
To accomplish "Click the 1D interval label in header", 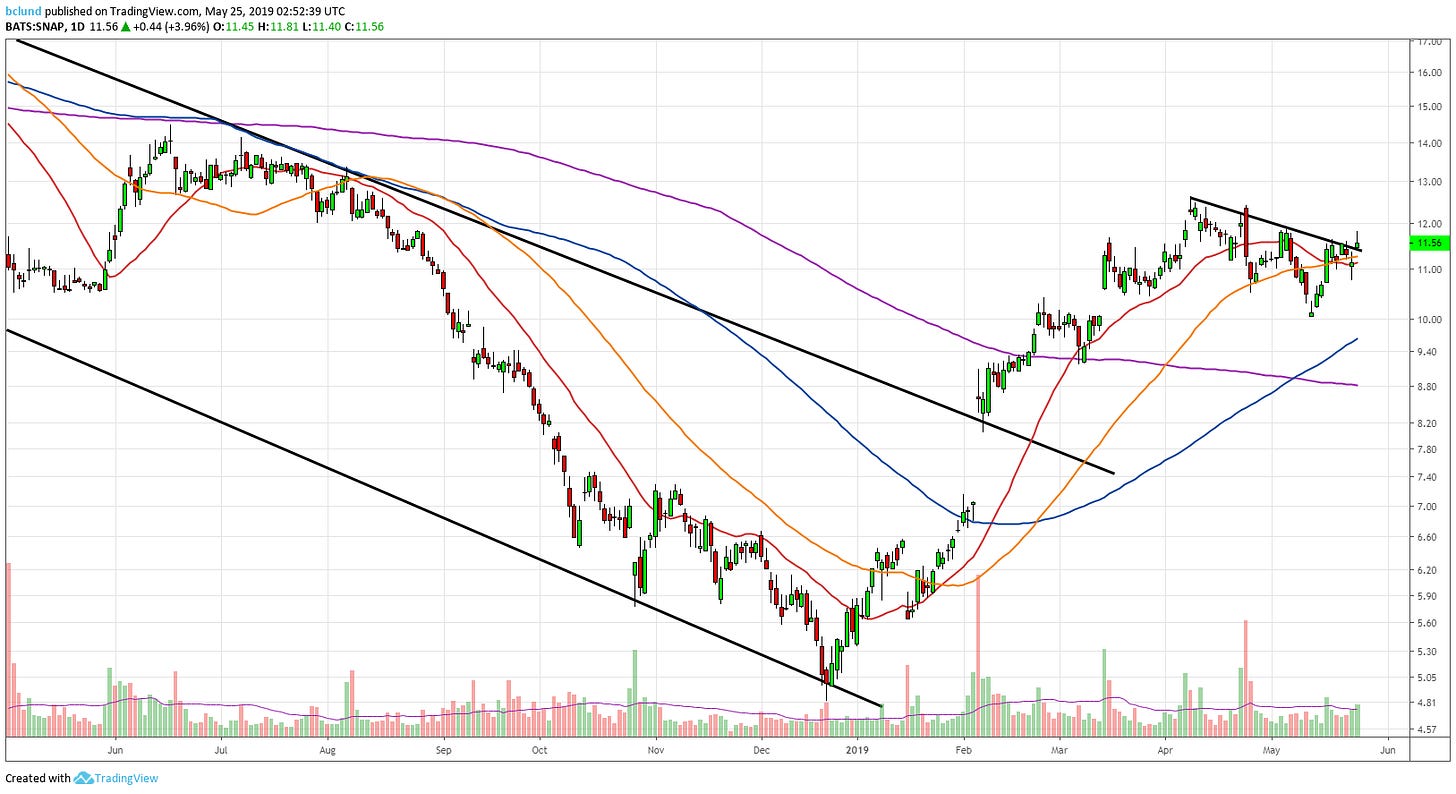I will [x=80, y=25].
